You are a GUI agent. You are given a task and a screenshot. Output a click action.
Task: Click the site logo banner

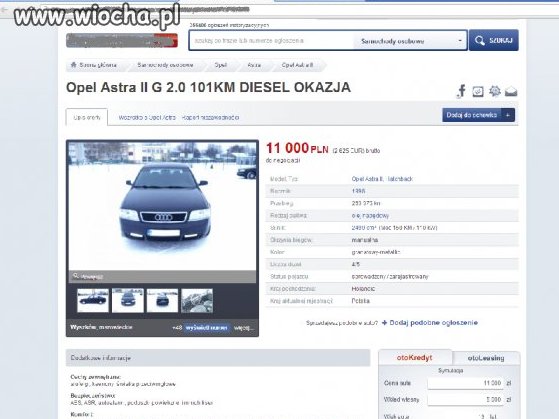coord(122,40)
